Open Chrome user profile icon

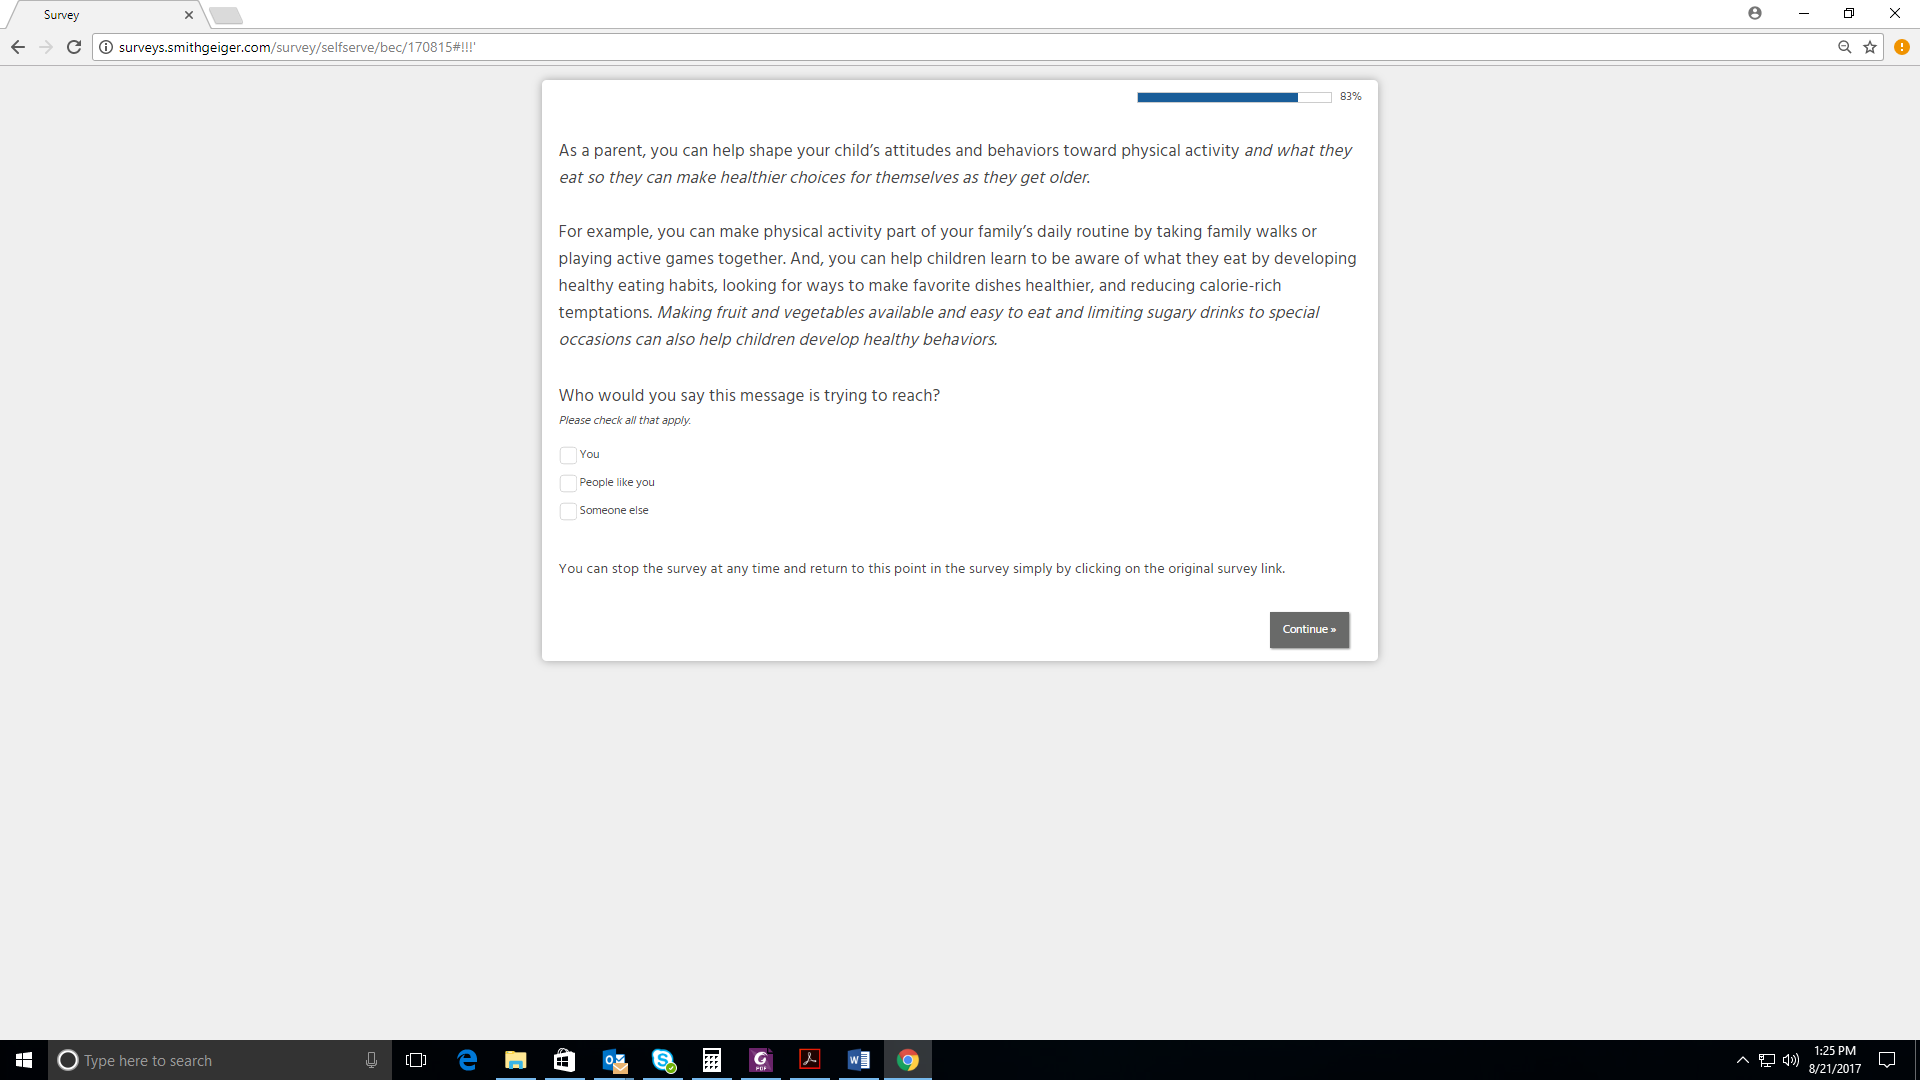1755,13
